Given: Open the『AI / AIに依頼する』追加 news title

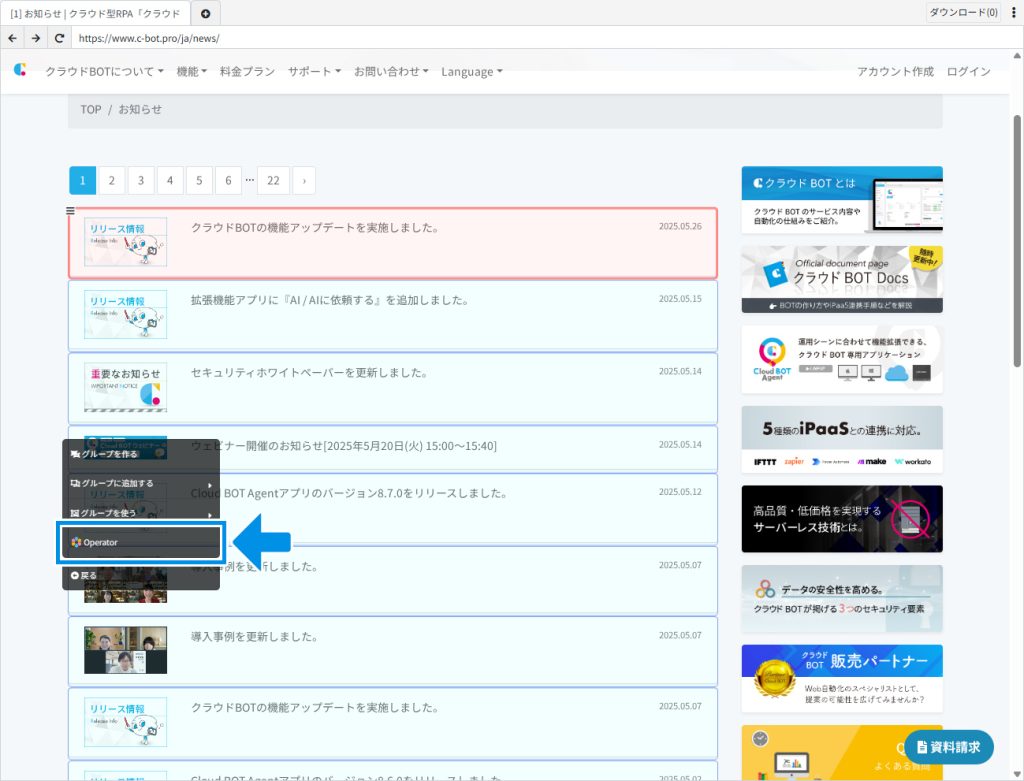Looking at the screenshot, I should 330,300.
